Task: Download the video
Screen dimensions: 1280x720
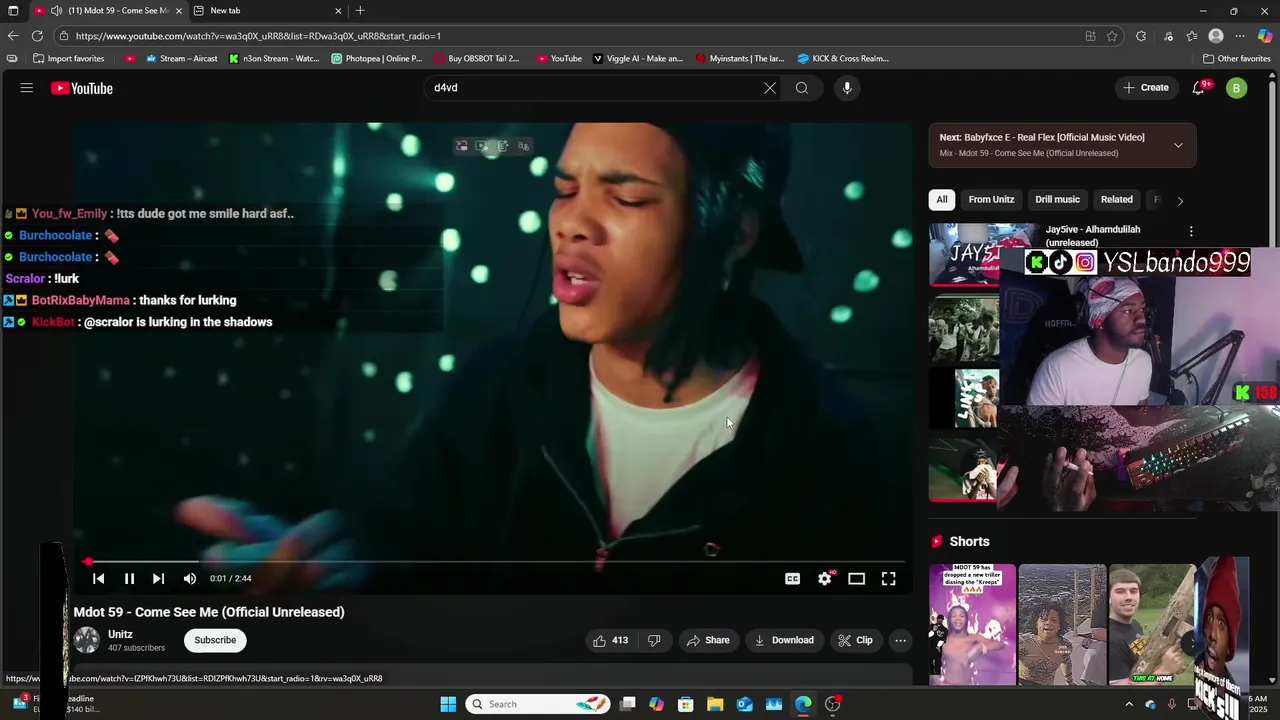Action: pos(784,640)
